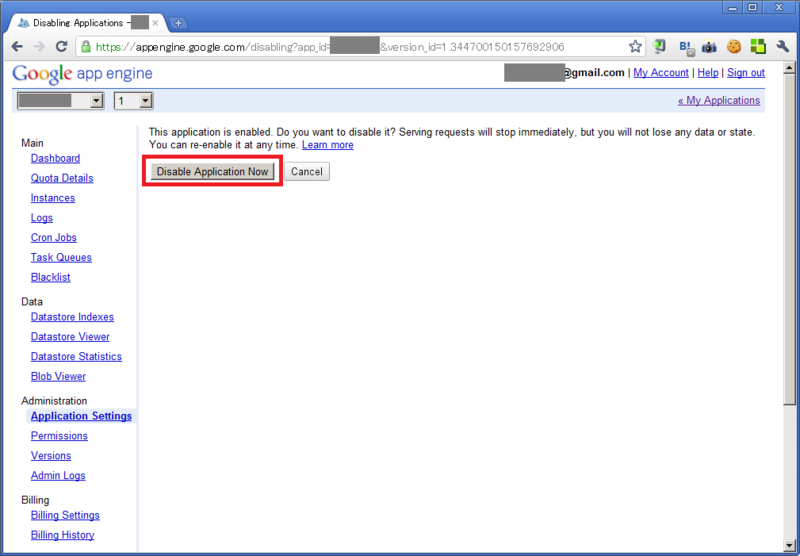Bookmark this page with the star icon
Screen dimensions: 800x556
pyautogui.click(x=635, y=47)
